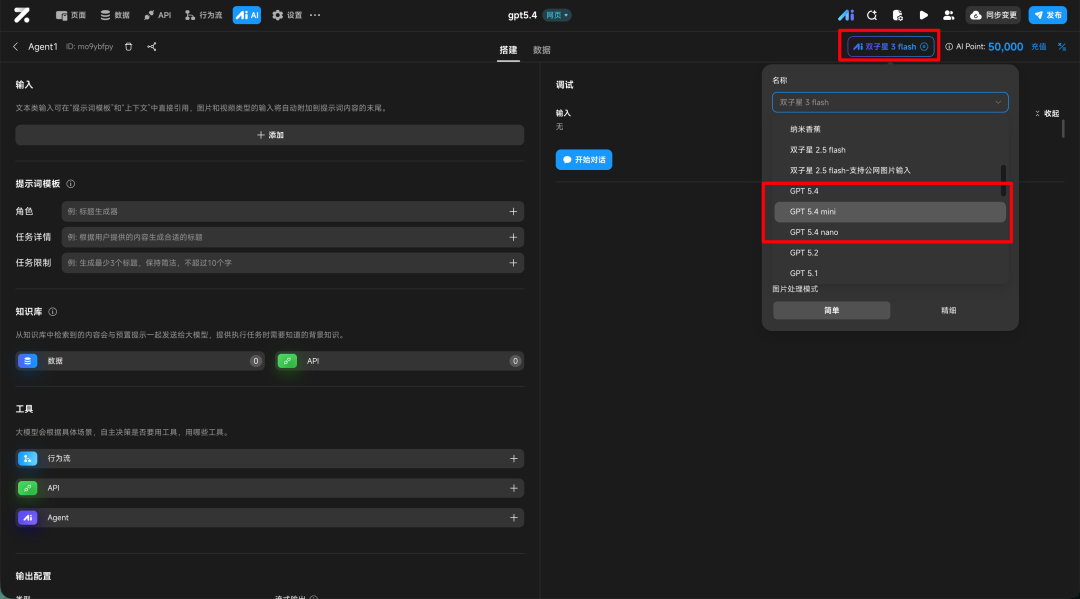This screenshot has height=599, width=1080.
Task: Select 双子星 2.5 flash-支持公网图片输入 option
Action: [x=889, y=171]
